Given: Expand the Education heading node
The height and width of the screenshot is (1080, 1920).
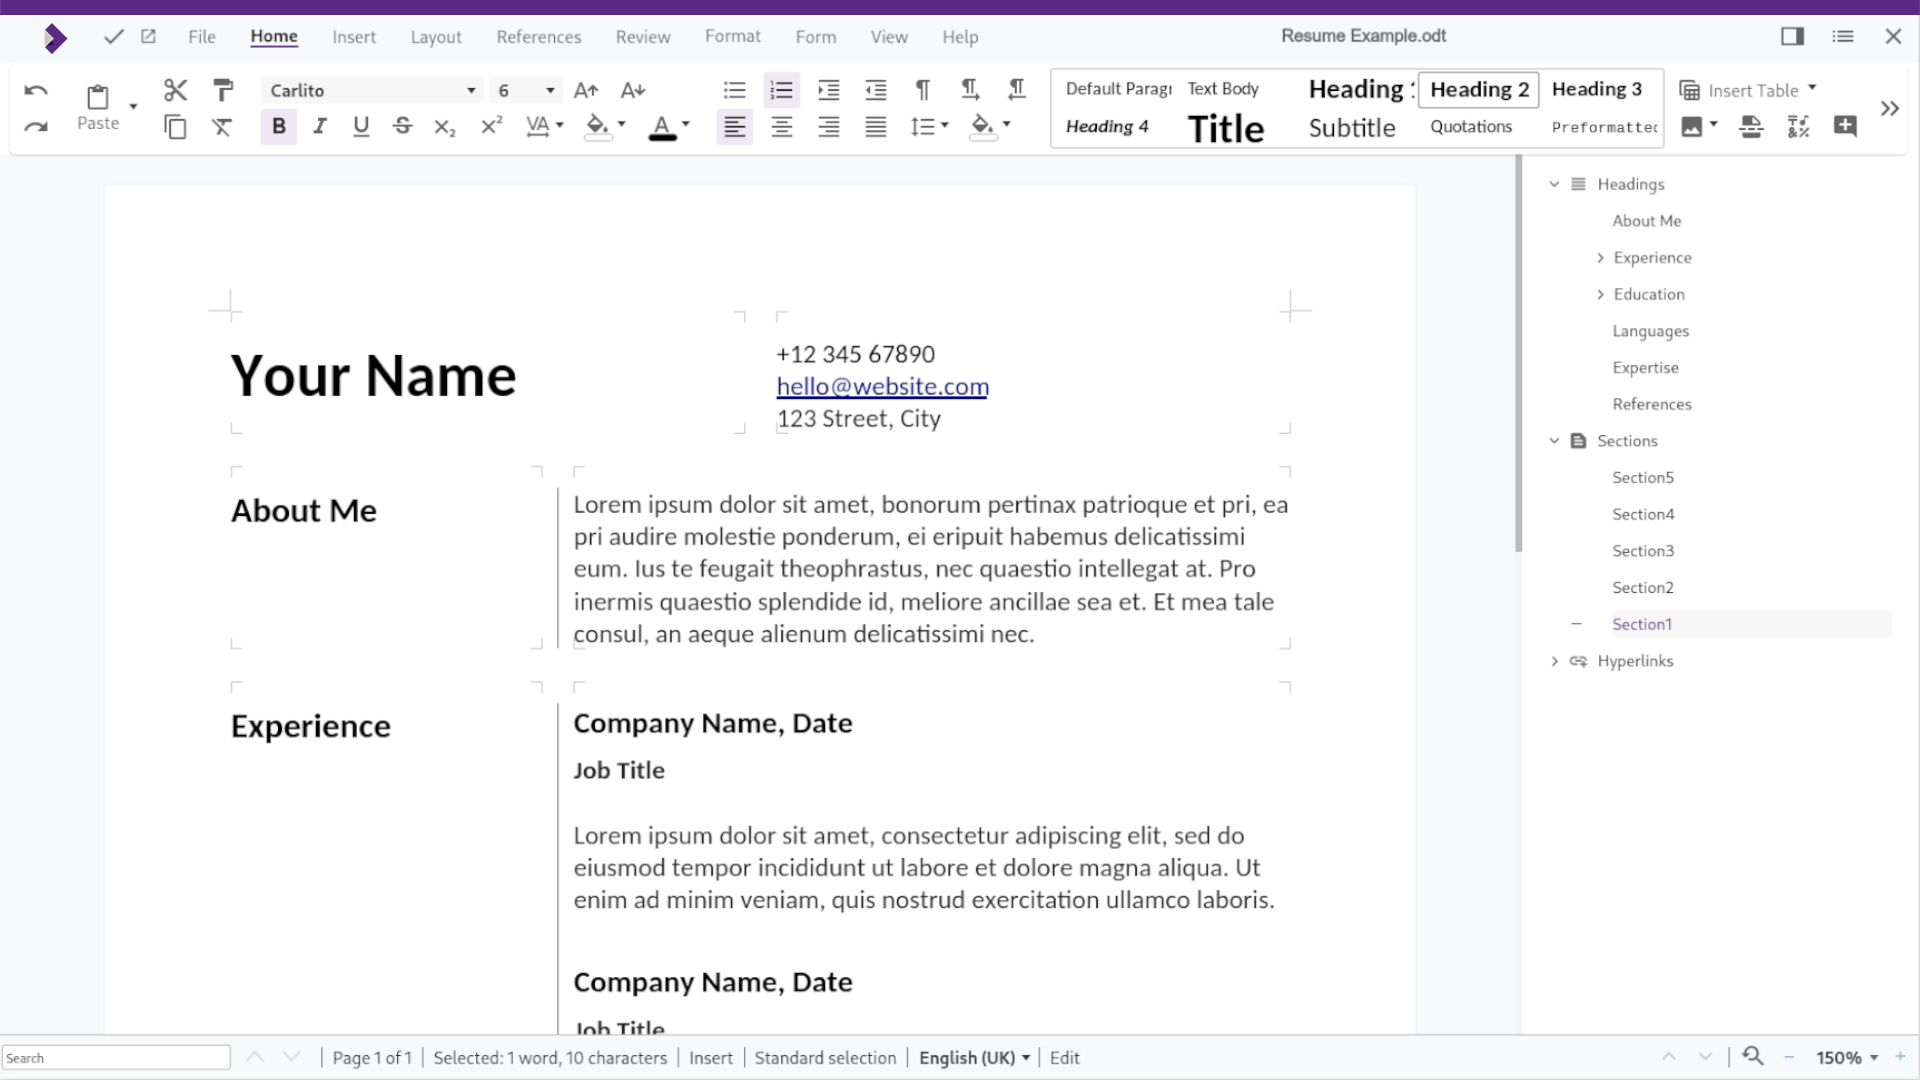Looking at the screenshot, I should click(1600, 294).
